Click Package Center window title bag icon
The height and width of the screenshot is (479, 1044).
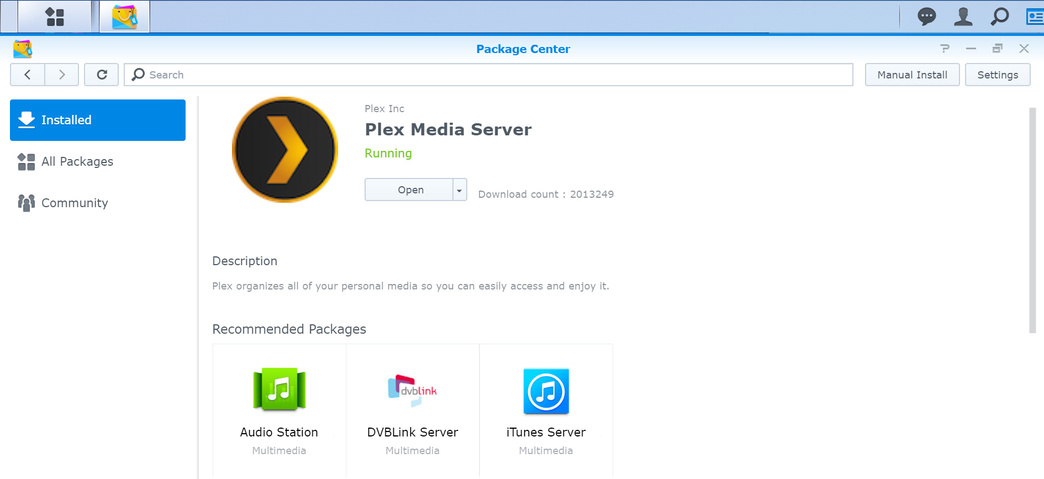pos(23,49)
